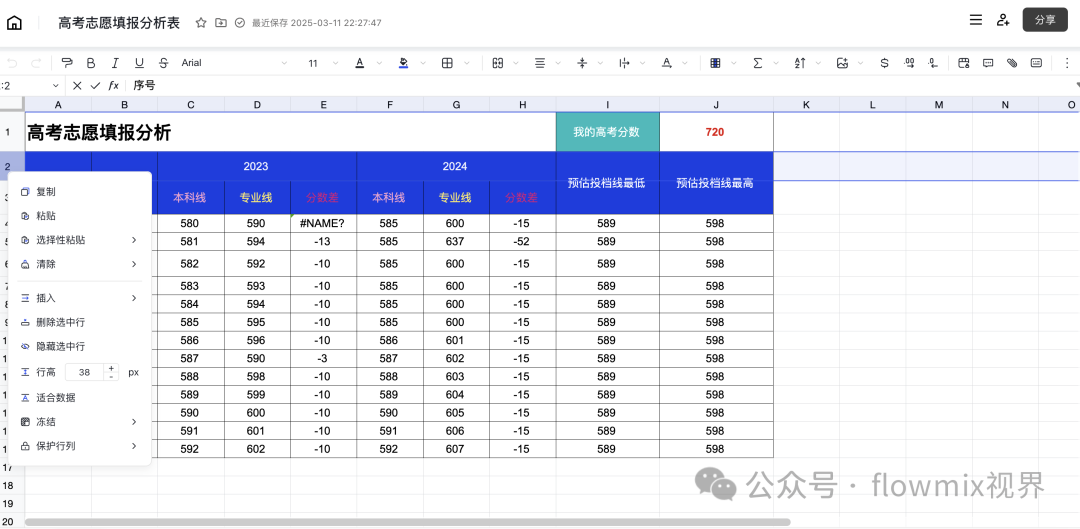Click the row height input showing 38

(85, 372)
